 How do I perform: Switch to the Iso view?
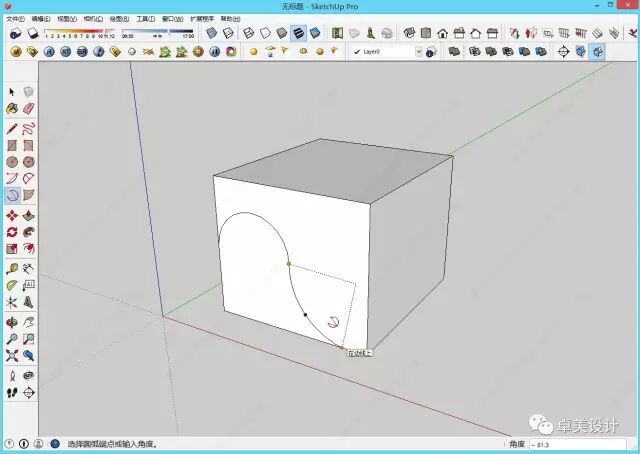[x=409, y=33]
